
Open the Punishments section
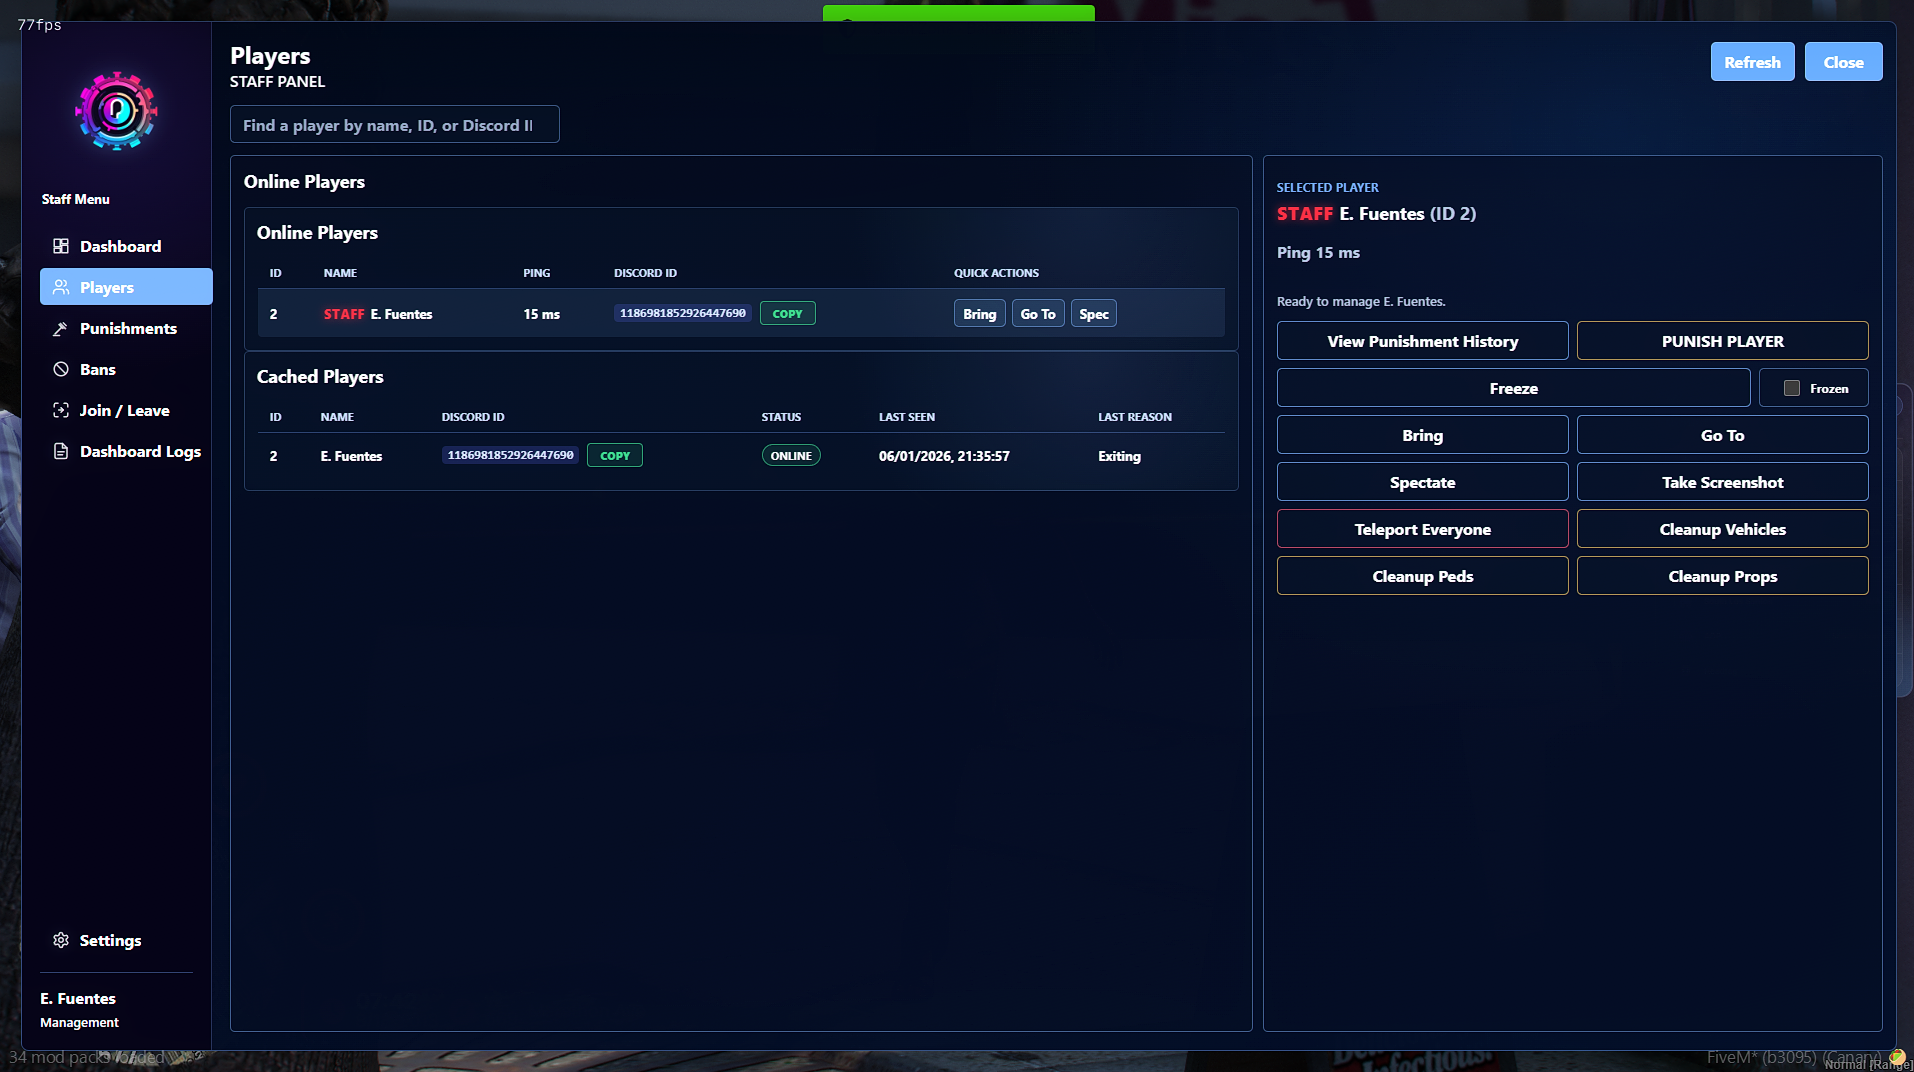126,328
